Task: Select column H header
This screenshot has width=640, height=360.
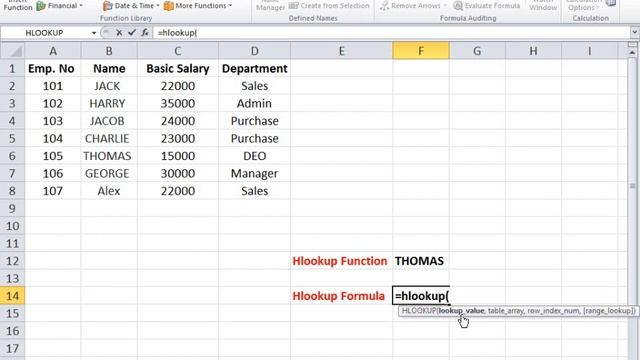Action: point(533,51)
